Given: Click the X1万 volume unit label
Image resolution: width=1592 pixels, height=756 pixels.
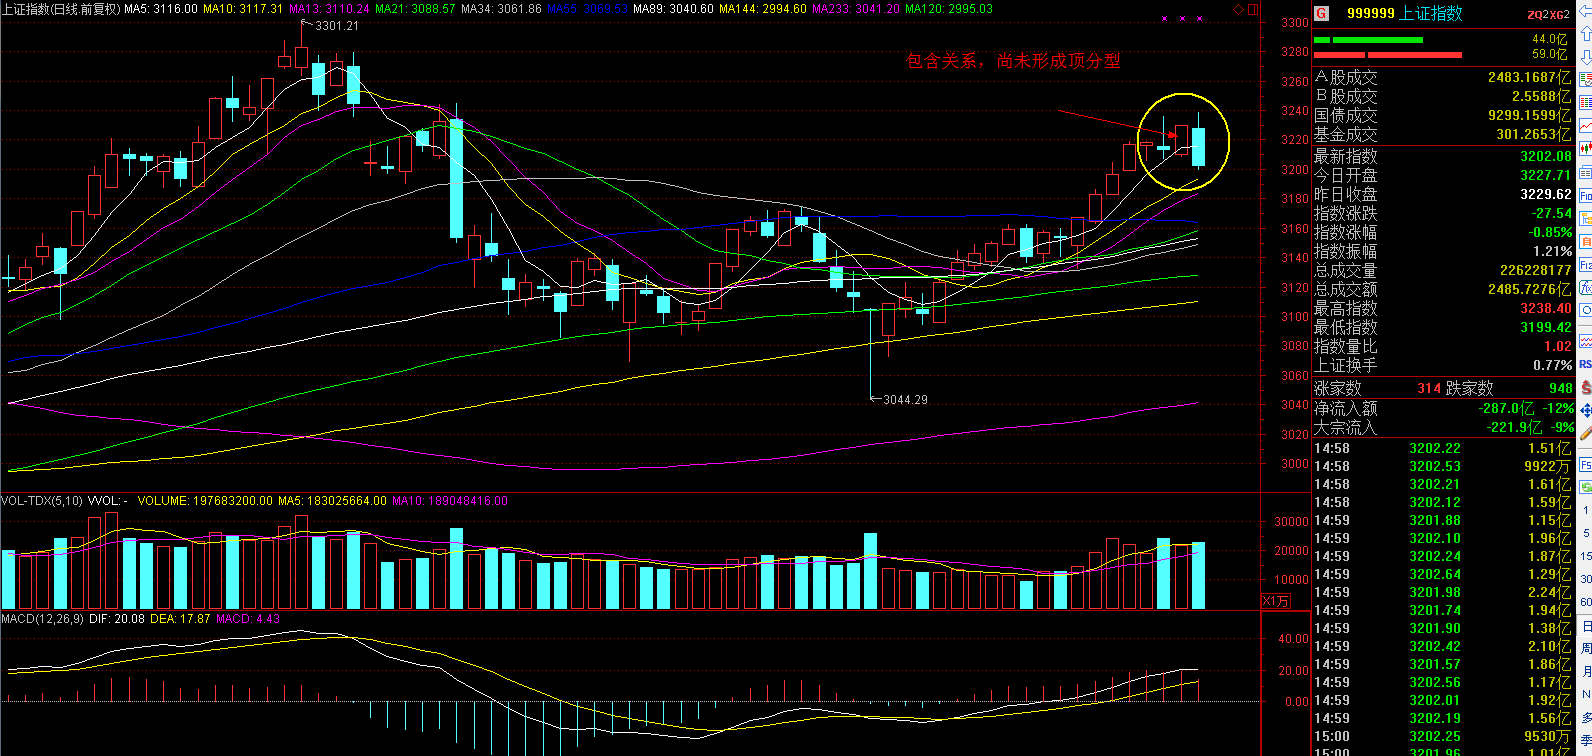Looking at the screenshot, I should click(1276, 601).
